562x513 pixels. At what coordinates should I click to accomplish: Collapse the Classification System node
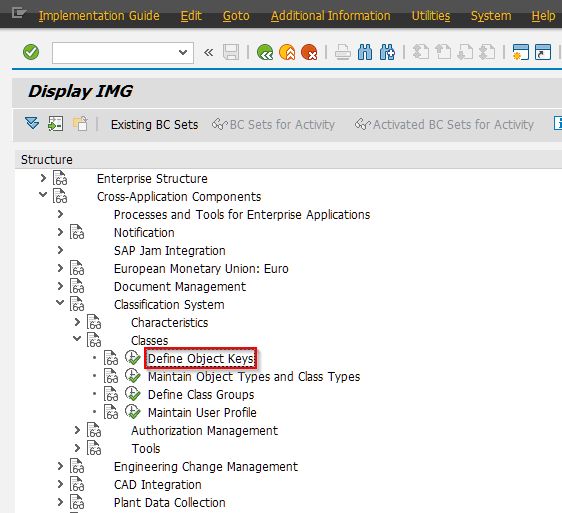click(x=60, y=303)
